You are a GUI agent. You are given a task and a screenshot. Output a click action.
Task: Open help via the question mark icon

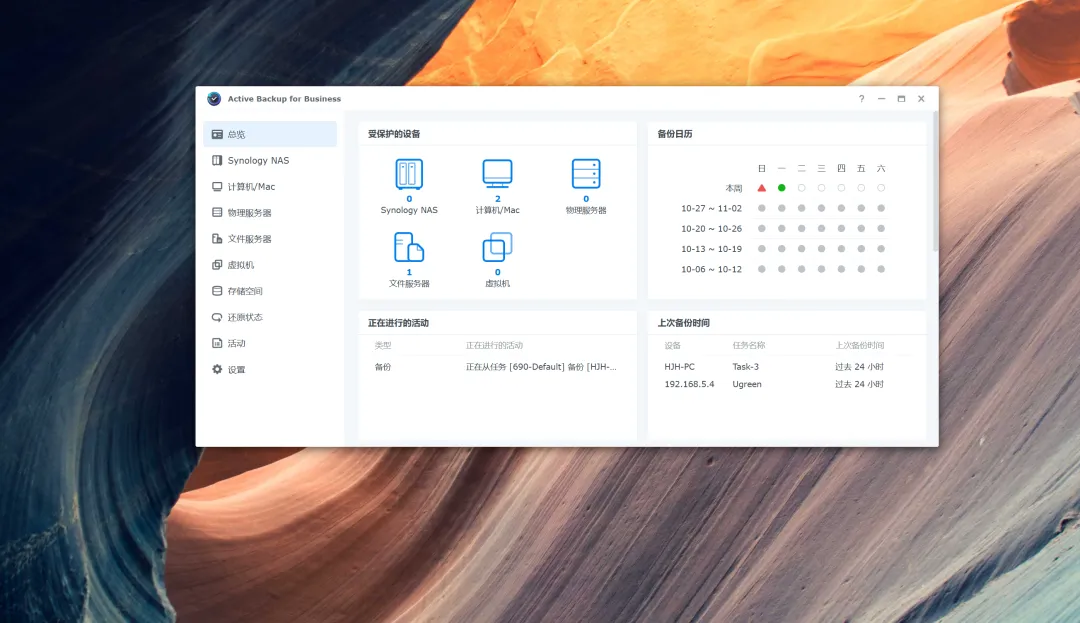click(861, 99)
